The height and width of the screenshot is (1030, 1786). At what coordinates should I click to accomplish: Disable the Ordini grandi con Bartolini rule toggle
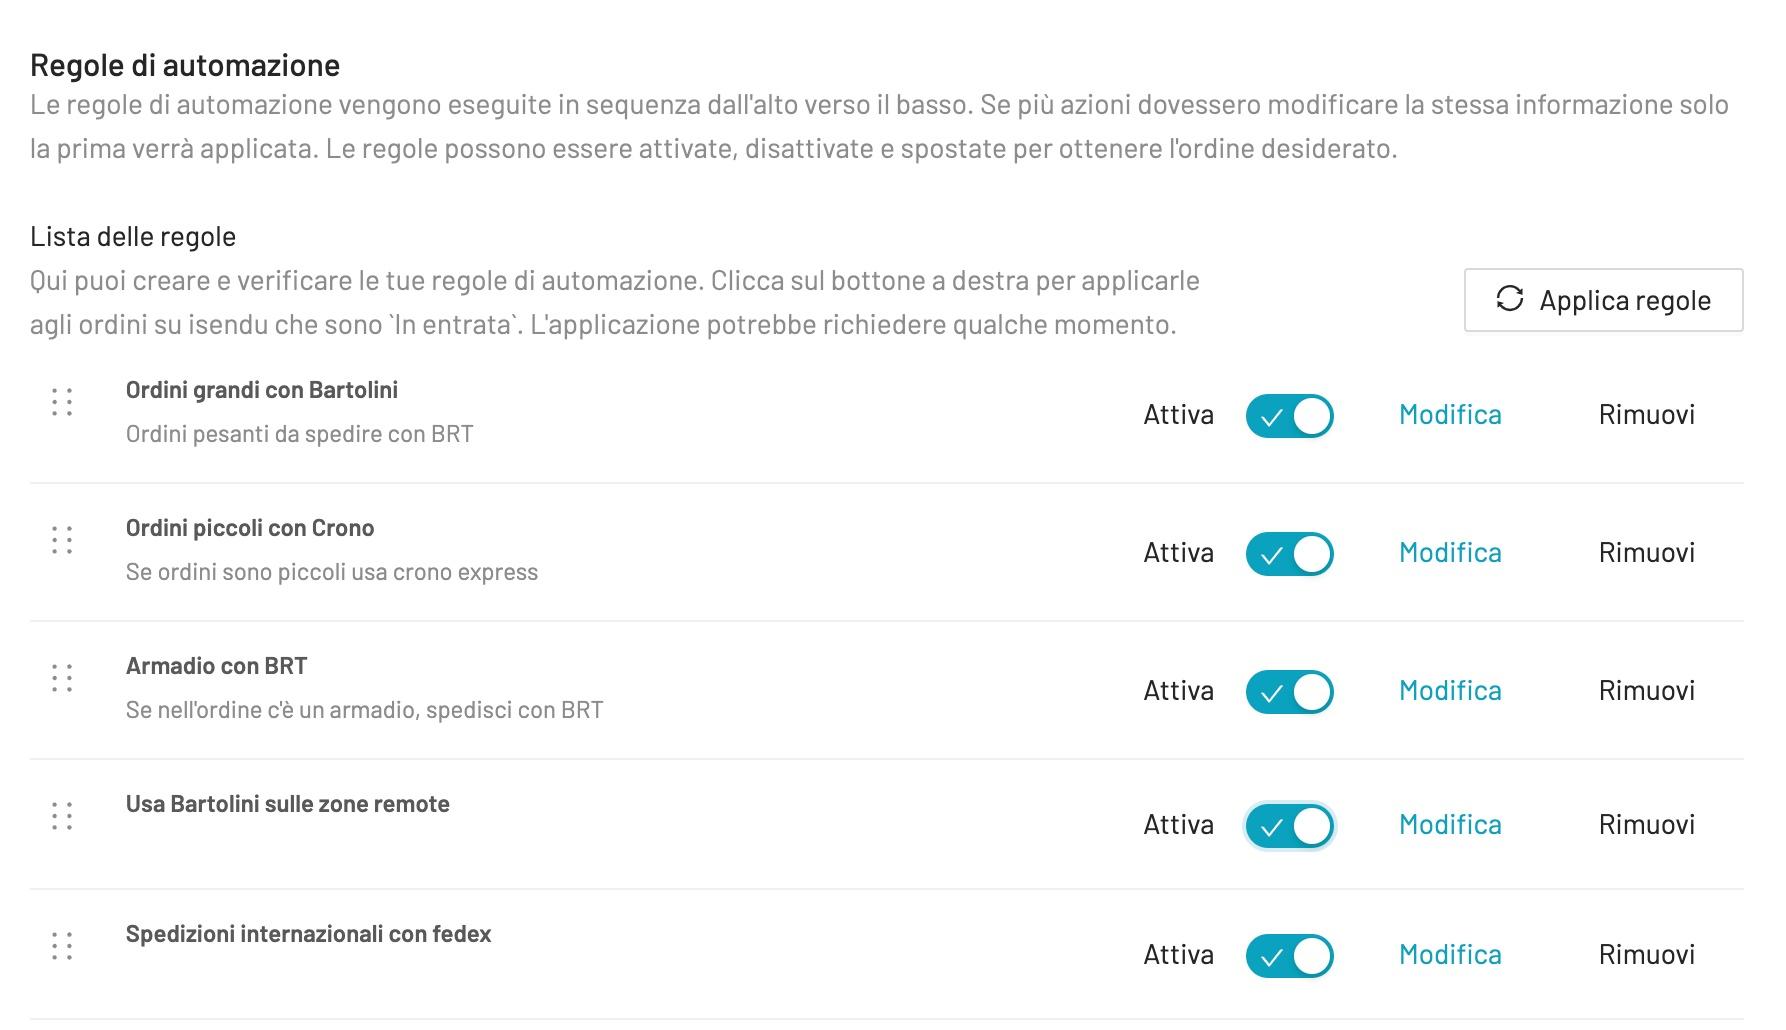pyautogui.click(x=1289, y=416)
